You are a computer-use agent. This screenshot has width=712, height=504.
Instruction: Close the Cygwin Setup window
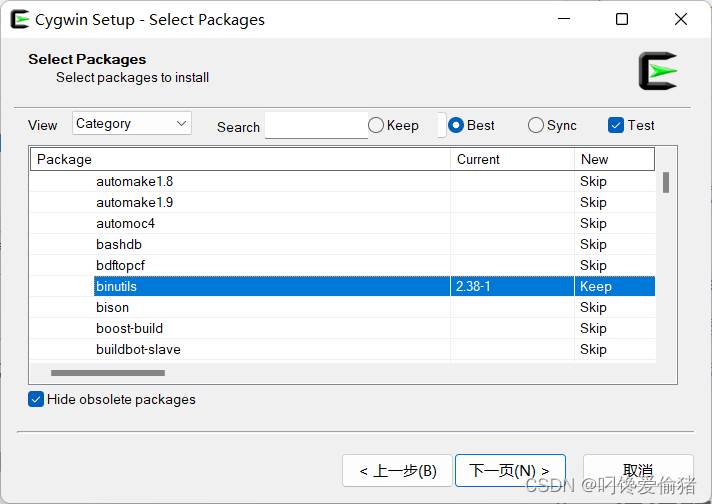point(681,19)
